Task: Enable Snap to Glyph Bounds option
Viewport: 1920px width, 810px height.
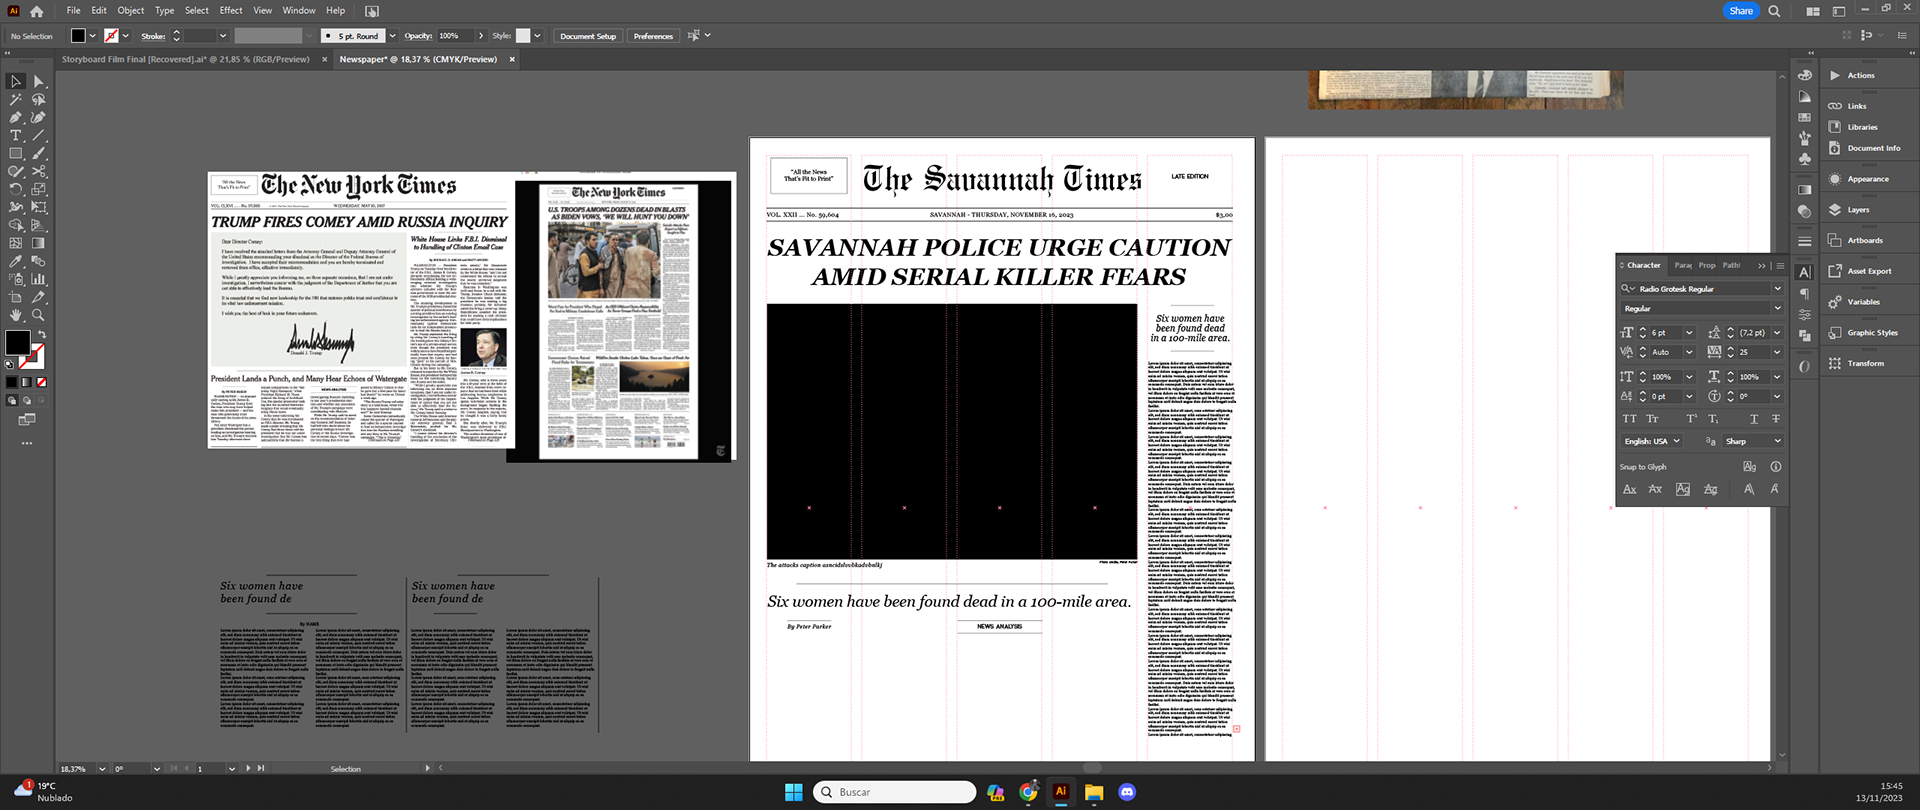Action: tap(1683, 489)
